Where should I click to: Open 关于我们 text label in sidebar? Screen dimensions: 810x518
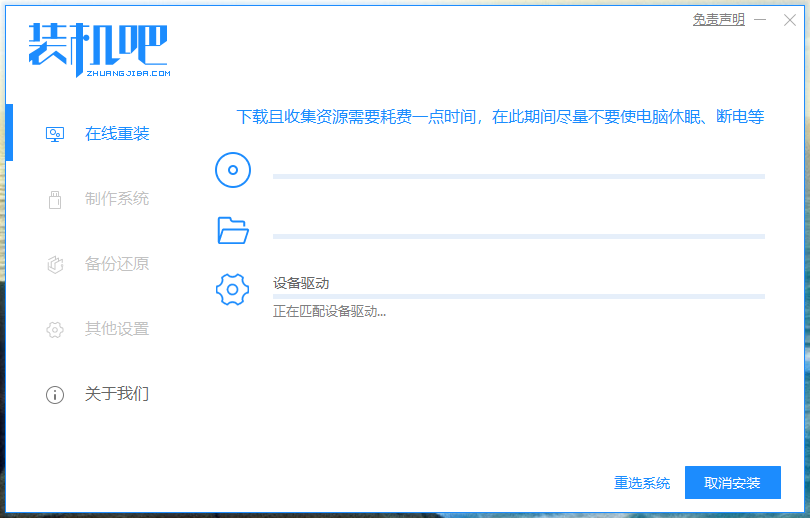117,394
